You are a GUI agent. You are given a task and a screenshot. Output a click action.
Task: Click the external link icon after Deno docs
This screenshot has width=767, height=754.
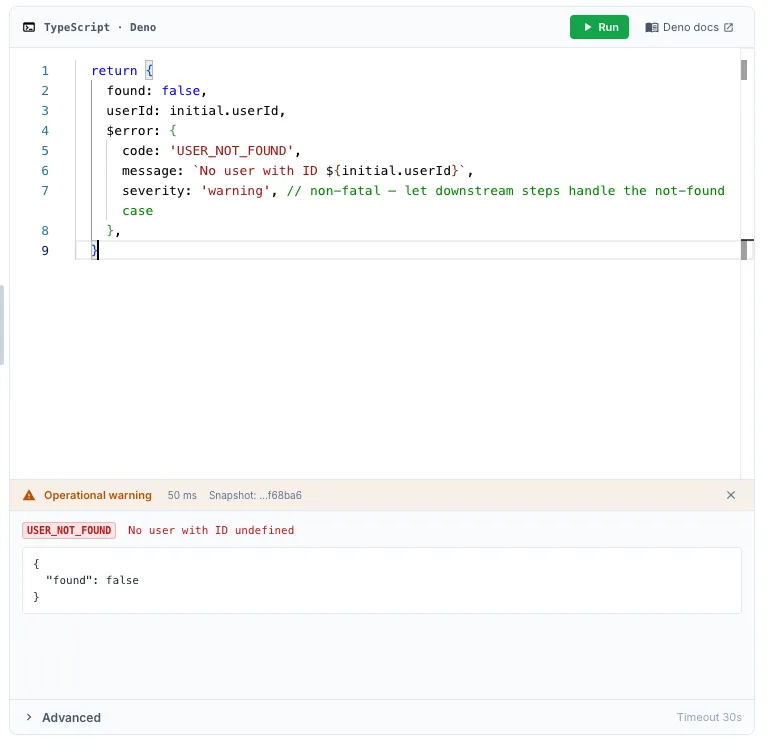click(x=729, y=27)
